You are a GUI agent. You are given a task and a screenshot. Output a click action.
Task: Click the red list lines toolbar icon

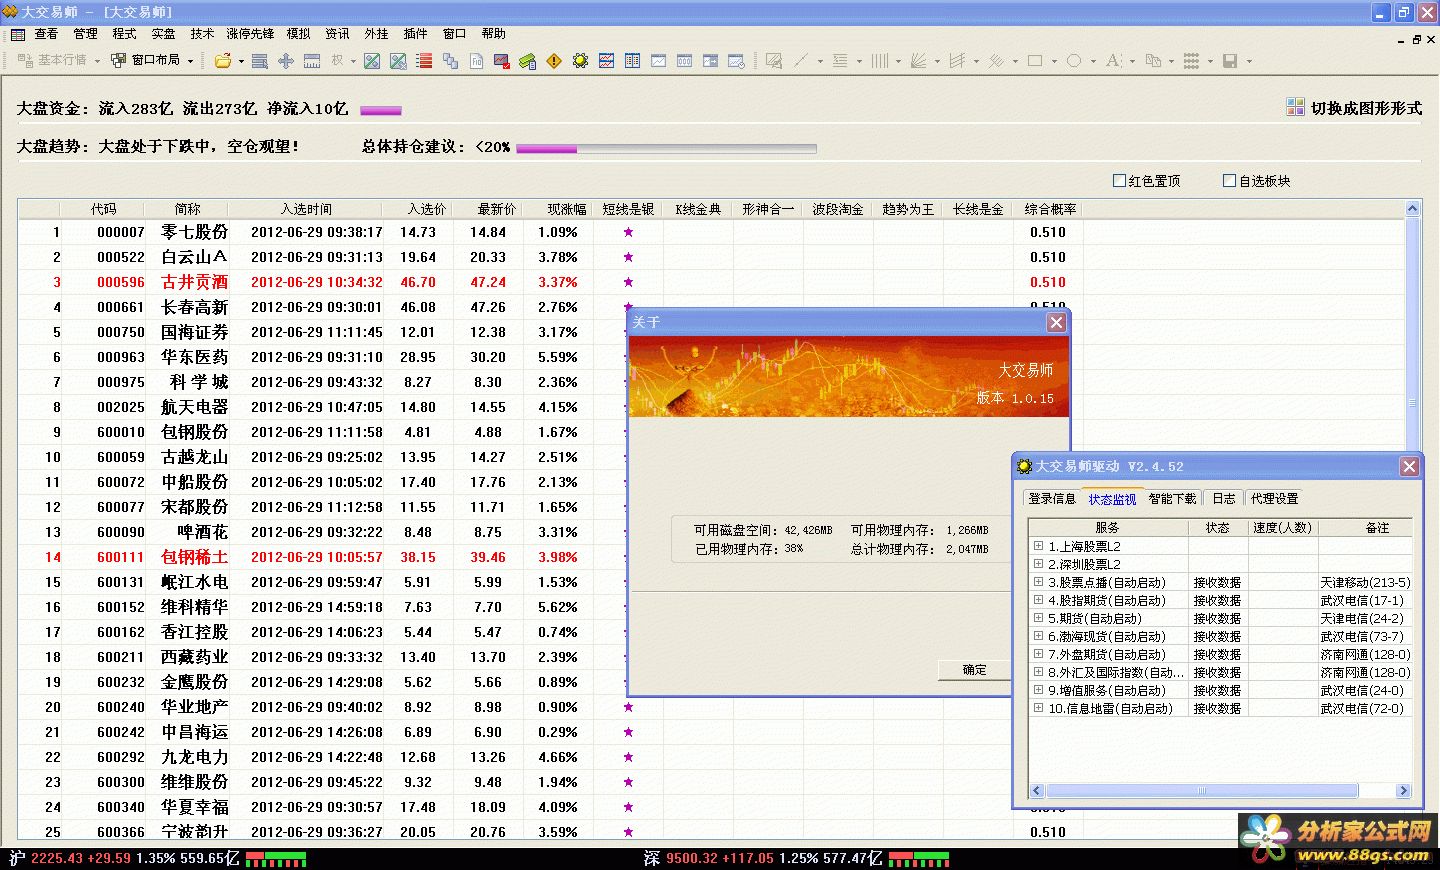click(424, 61)
